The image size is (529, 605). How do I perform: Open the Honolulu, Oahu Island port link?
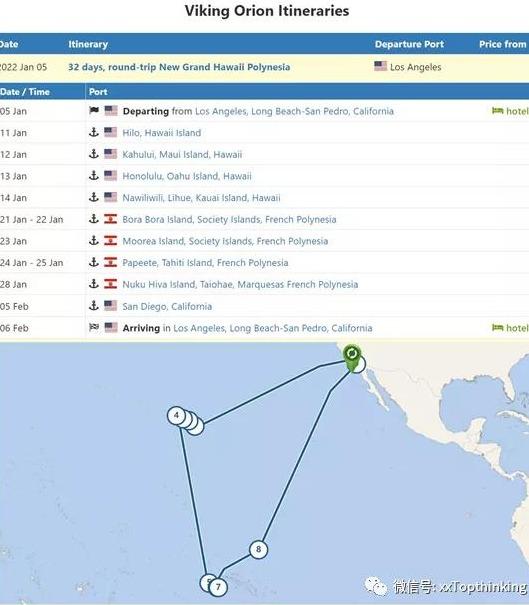coord(187,176)
